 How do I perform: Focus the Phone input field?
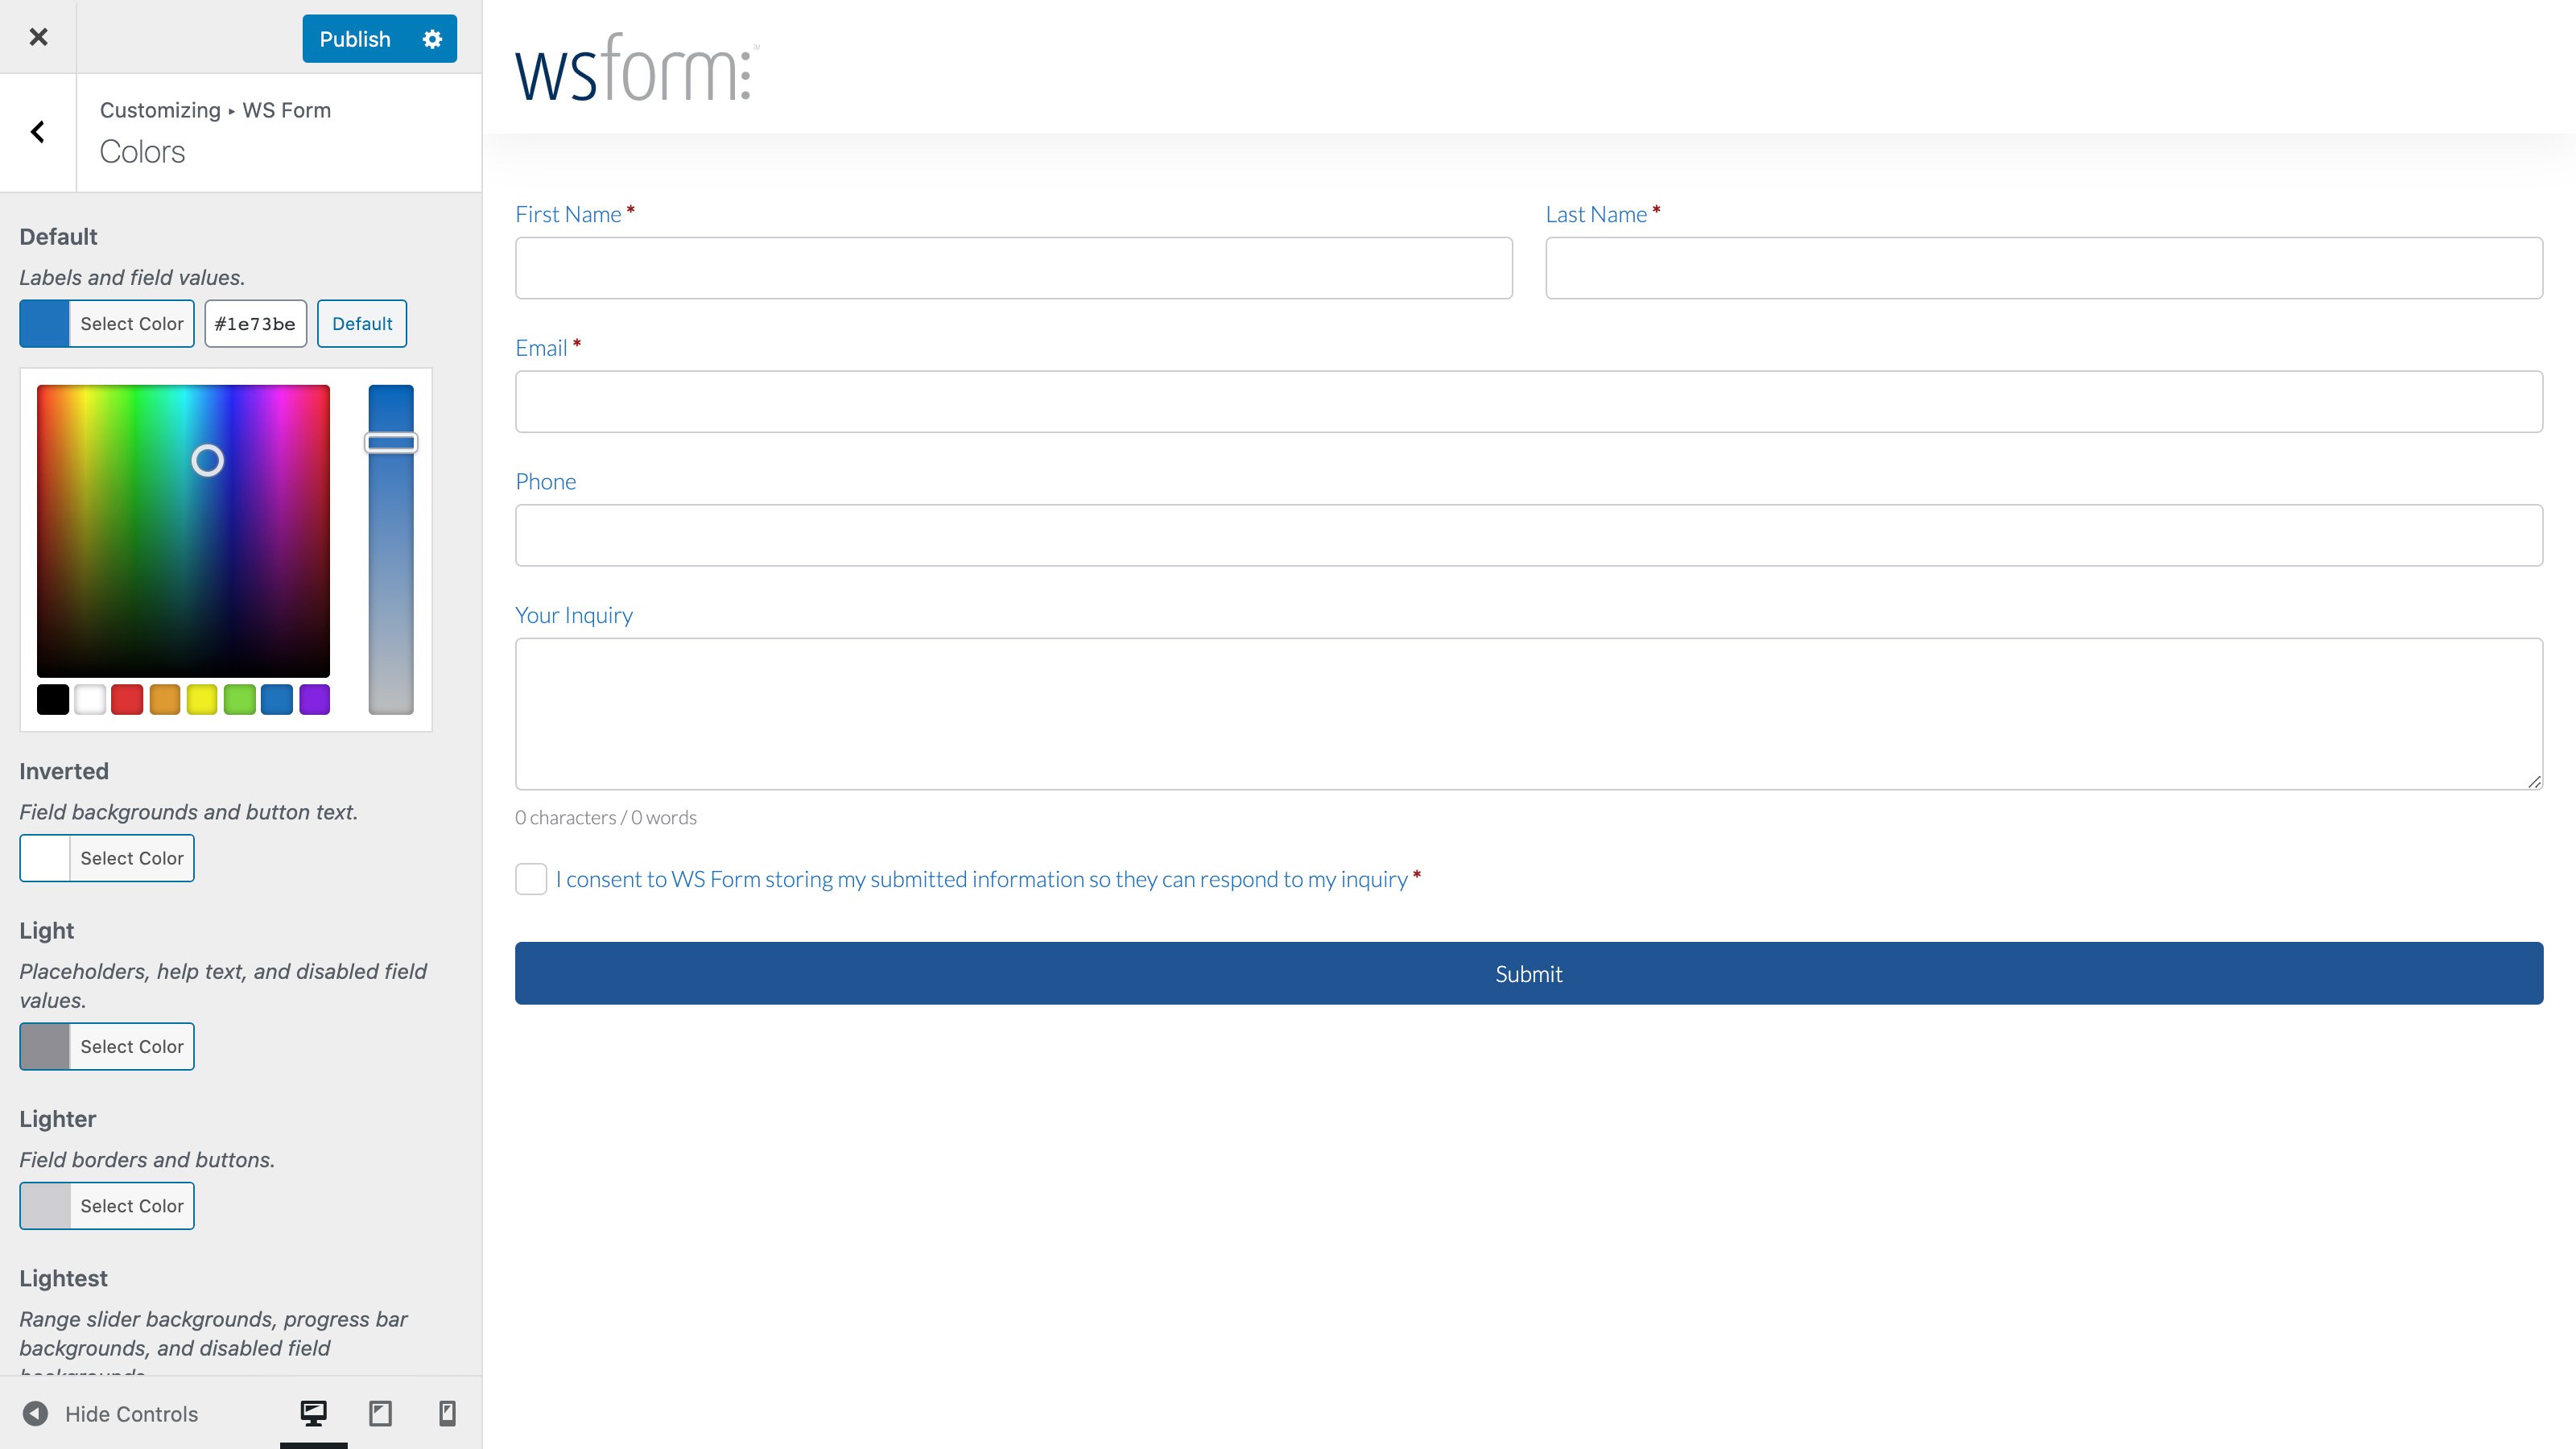[1528, 535]
